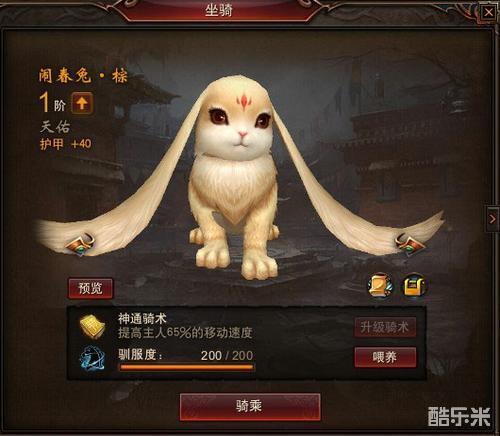Image resolution: width=500 pixels, height=436 pixels.
Task: Click the 200 / 200 tameness value
Action: (227, 355)
